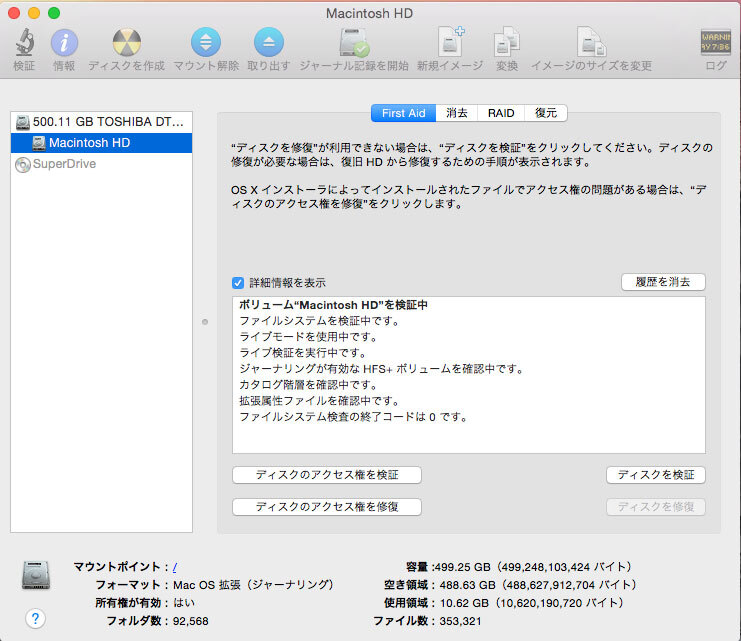This screenshot has width=741, height=641.
Task: Click the yellow minimize window button
Action: coord(34,13)
